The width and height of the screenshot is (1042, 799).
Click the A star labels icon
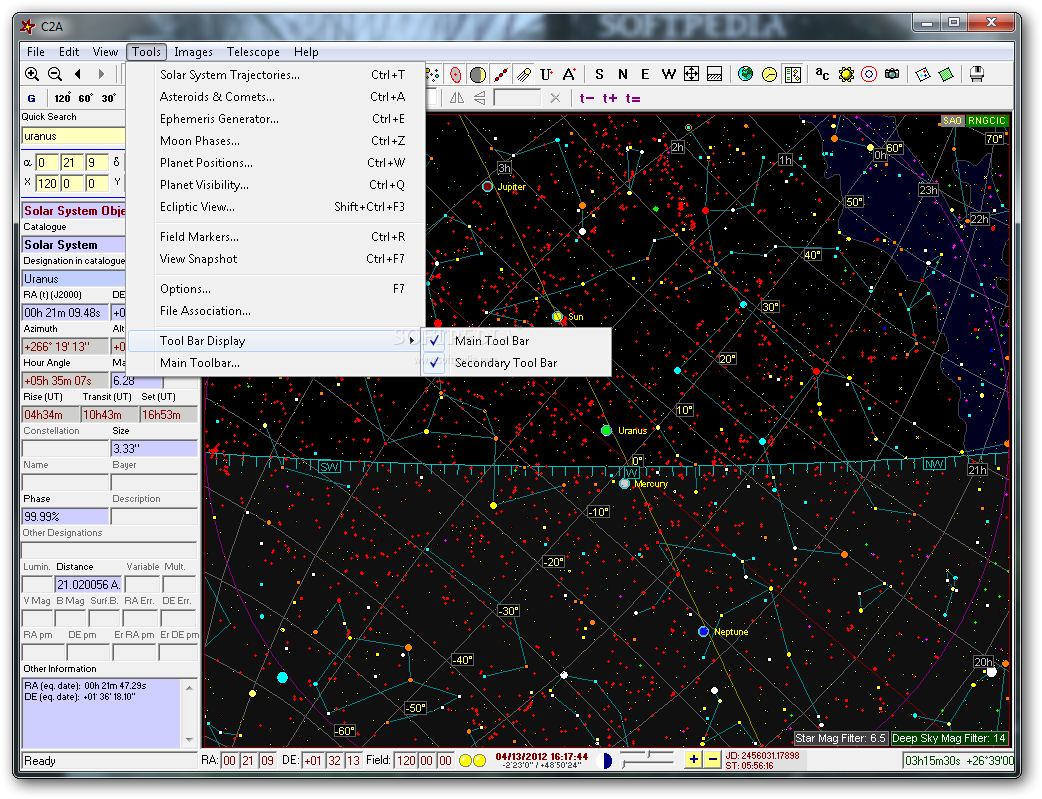click(x=570, y=74)
